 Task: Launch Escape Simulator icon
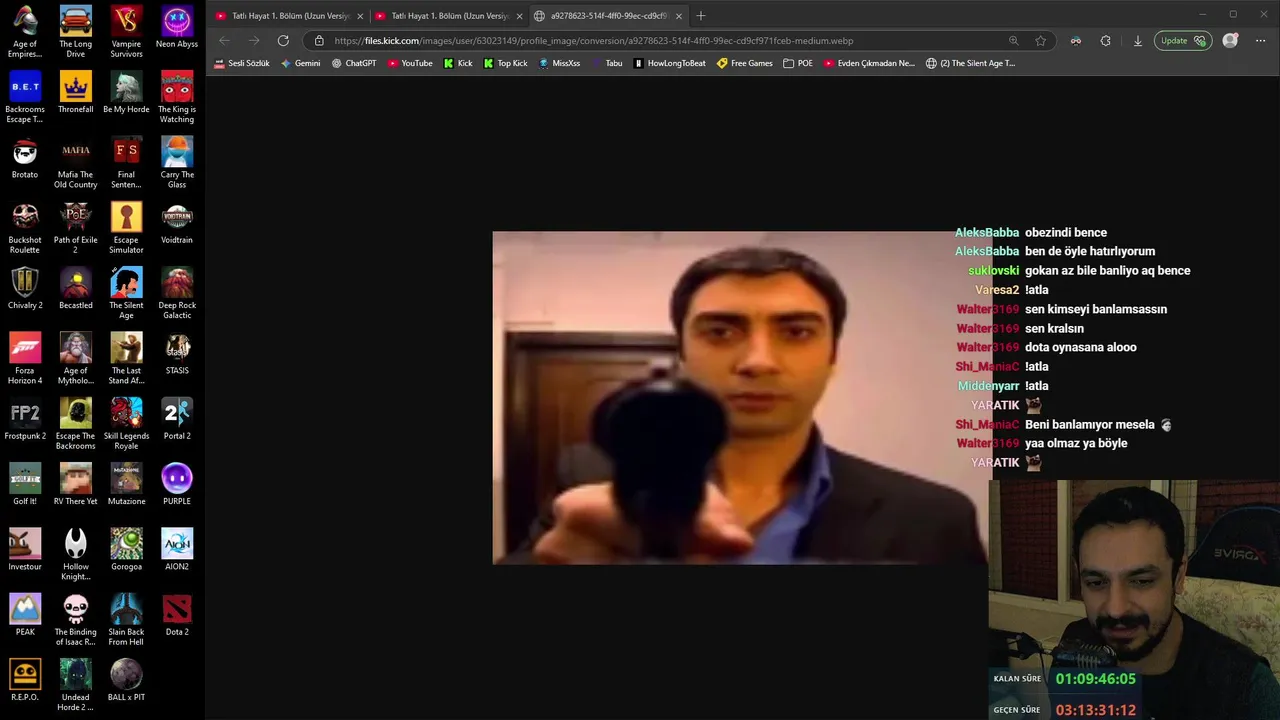click(x=126, y=228)
